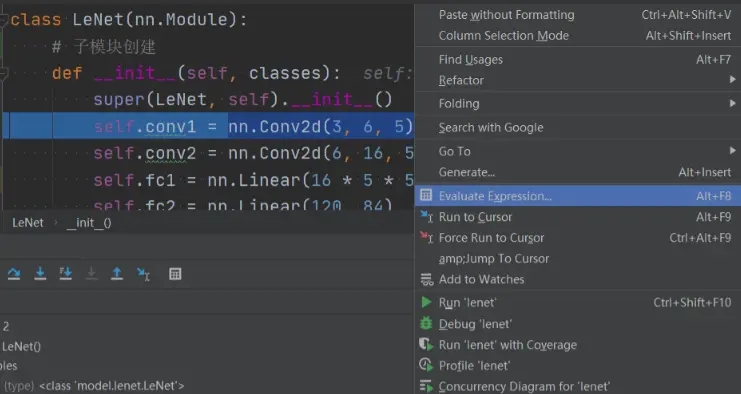The height and width of the screenshot is (394, 741).
Task: Open the Refactor submenu
Action: coord(577,80)
